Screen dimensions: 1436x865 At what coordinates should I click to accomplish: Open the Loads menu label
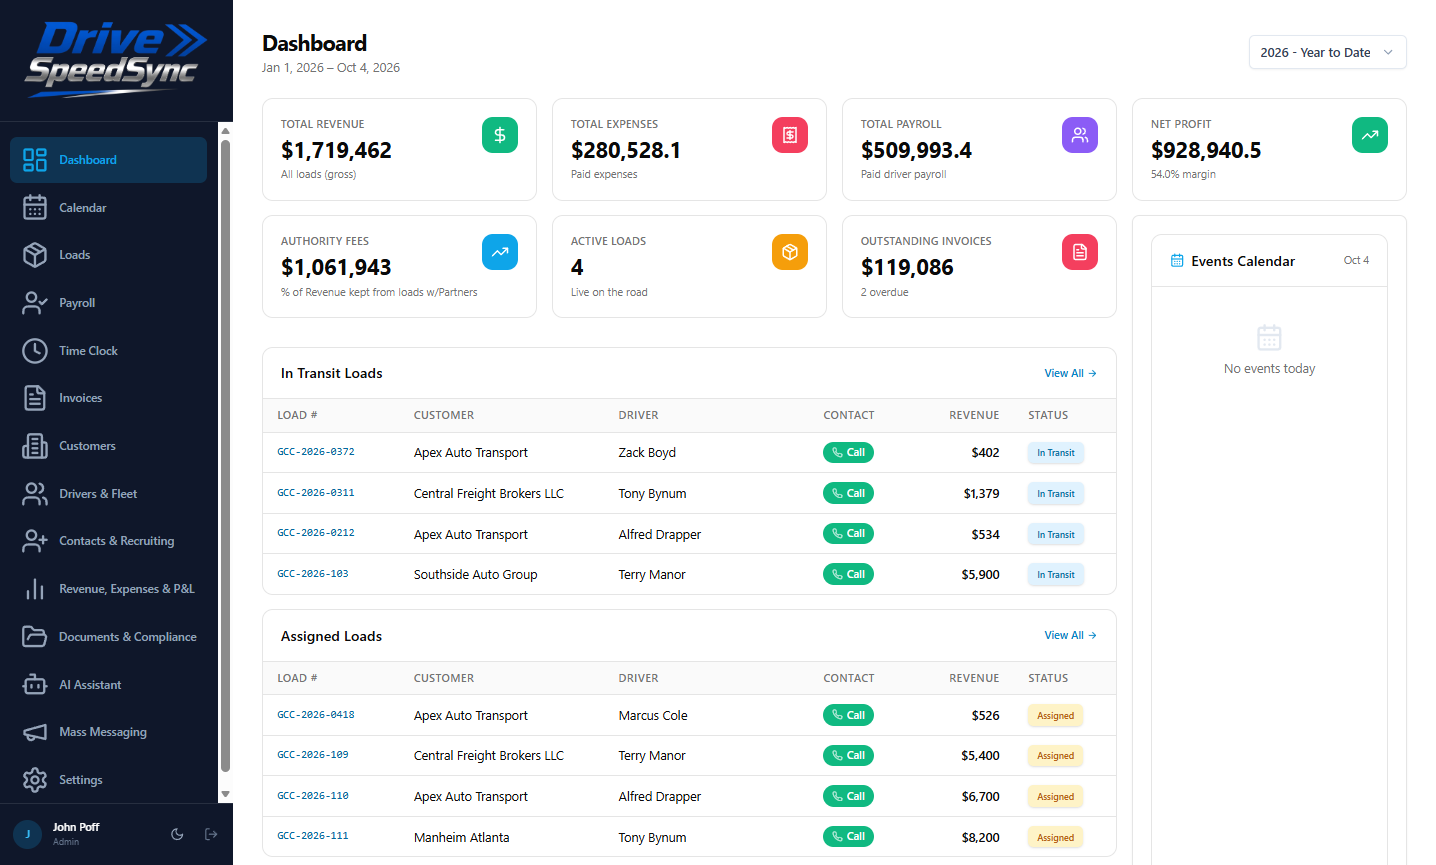coord(75,255)
